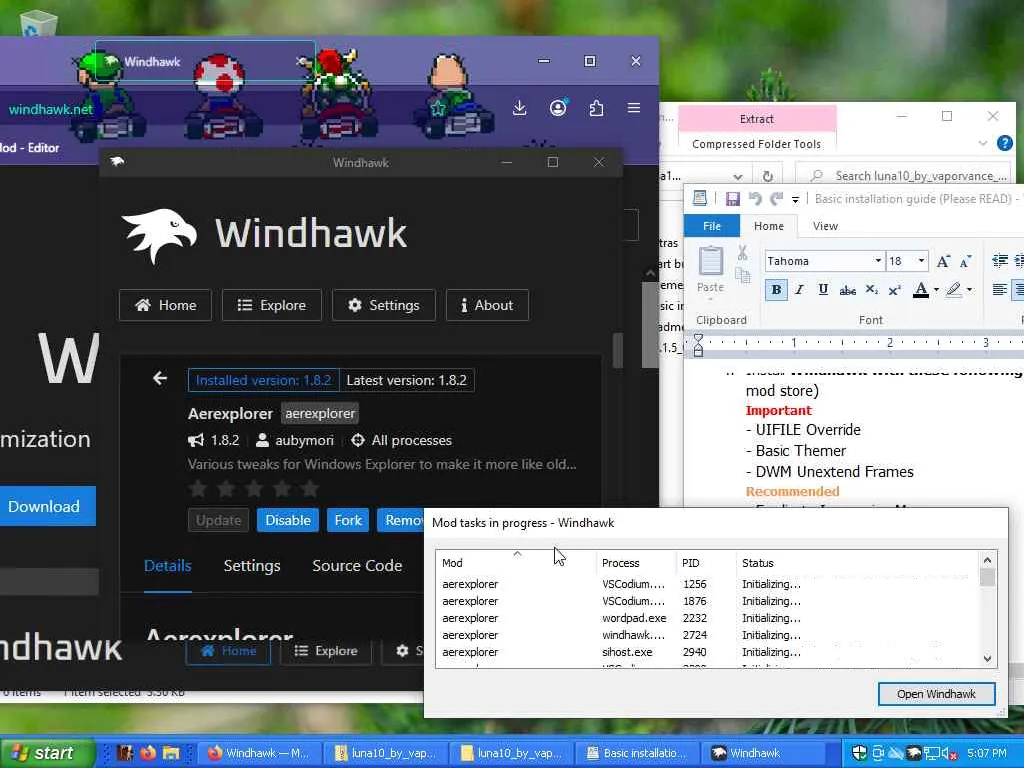Disable the Aerexplorer mod
Viewport: 1024px width, 768px height.
[287, 520]
